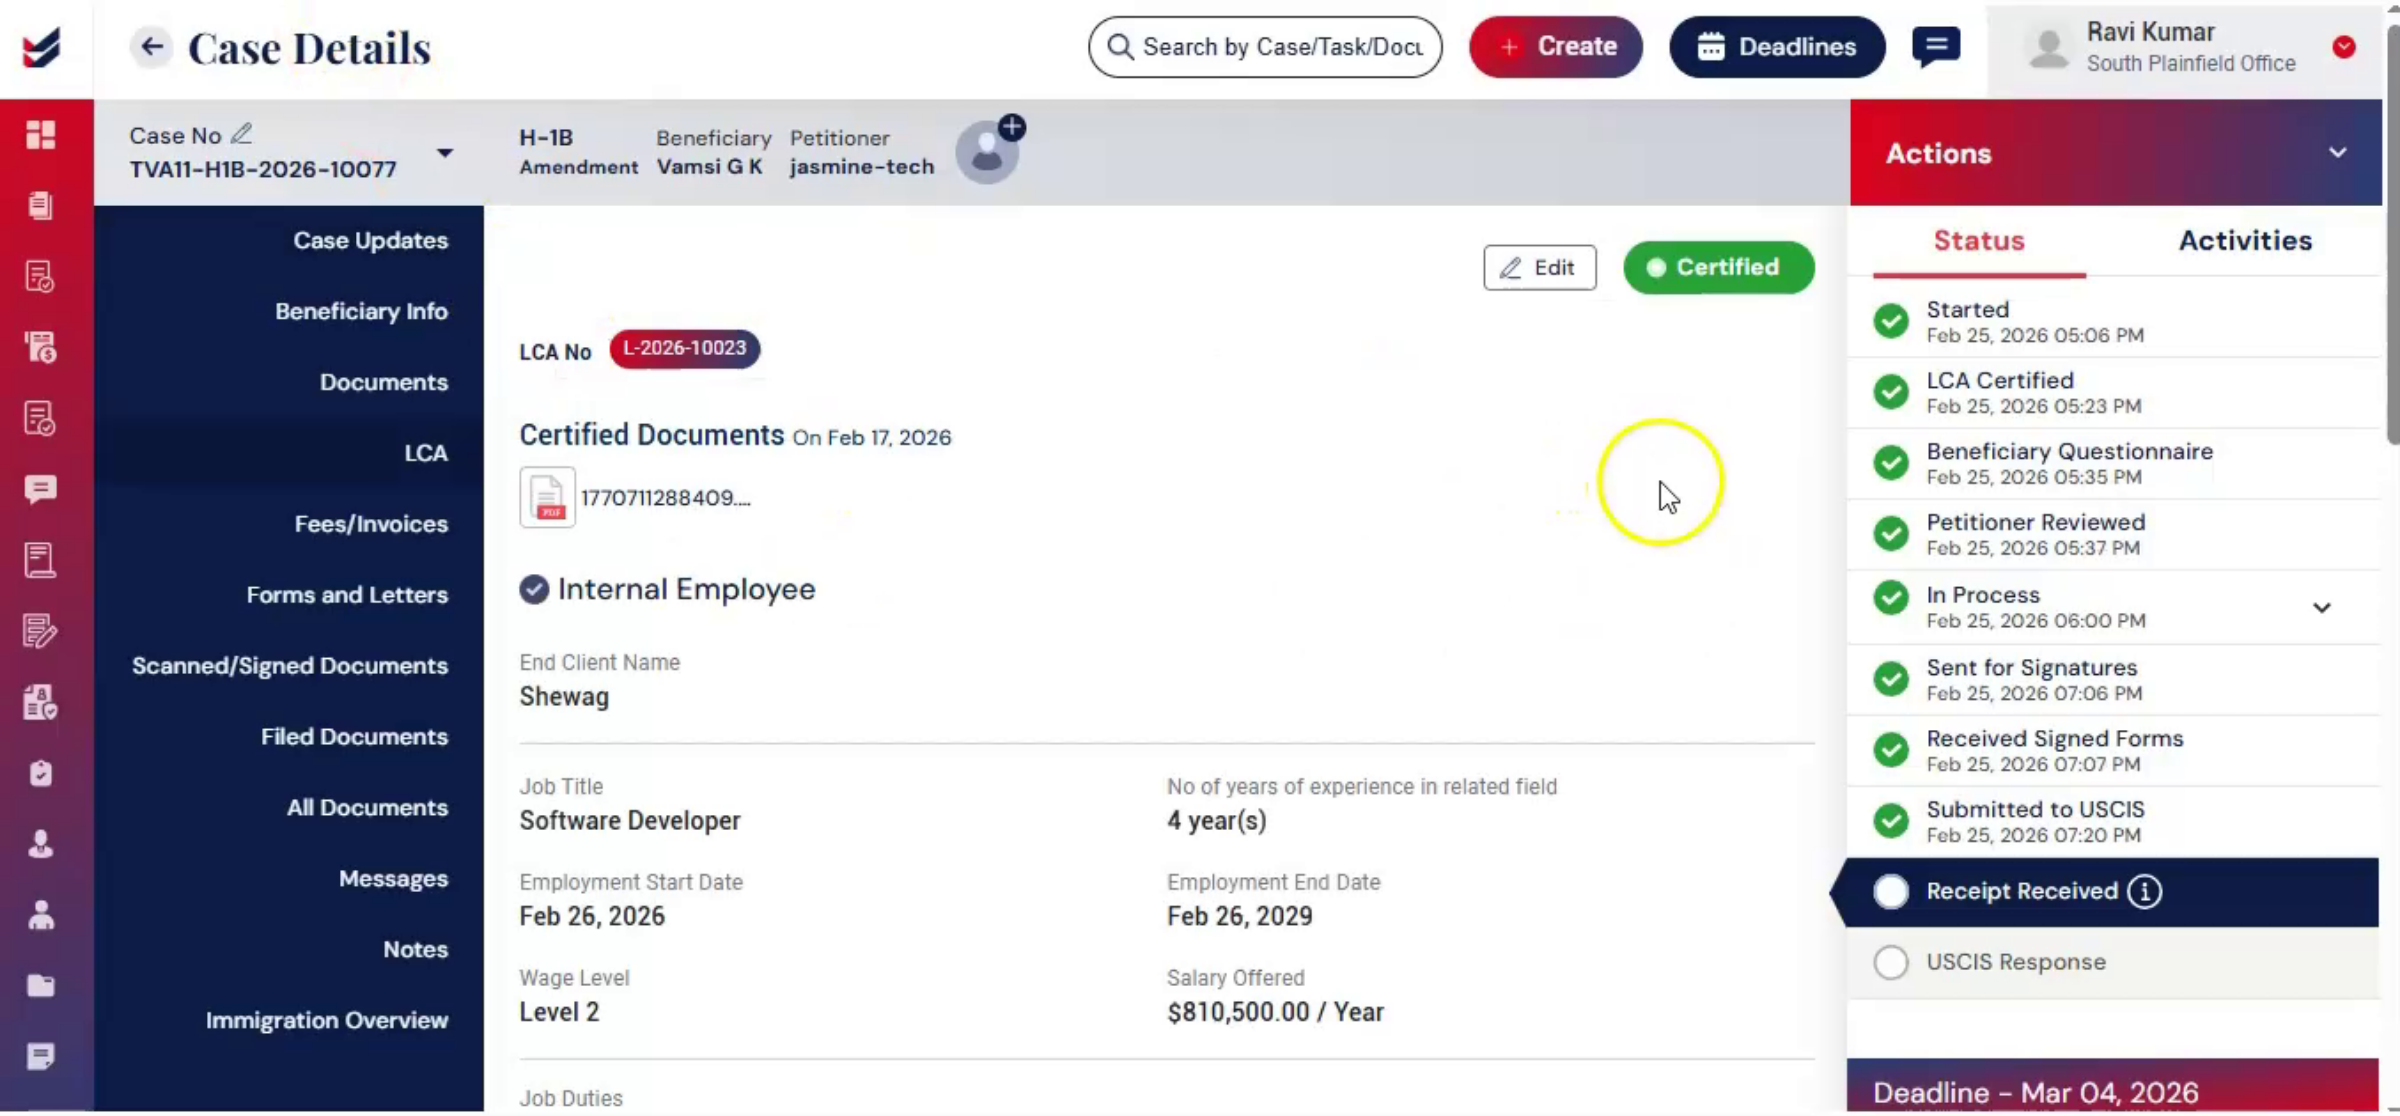Open file 1770711288409 link
2400x1116 pixels.
[x=665, y=498]
